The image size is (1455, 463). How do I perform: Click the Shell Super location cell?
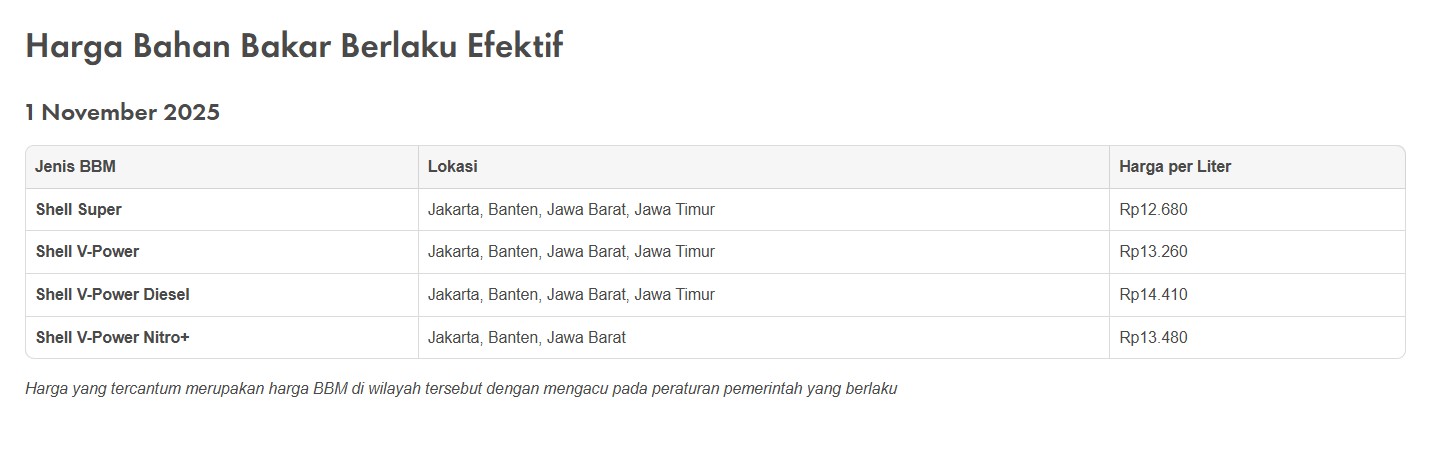pos(571,210)
